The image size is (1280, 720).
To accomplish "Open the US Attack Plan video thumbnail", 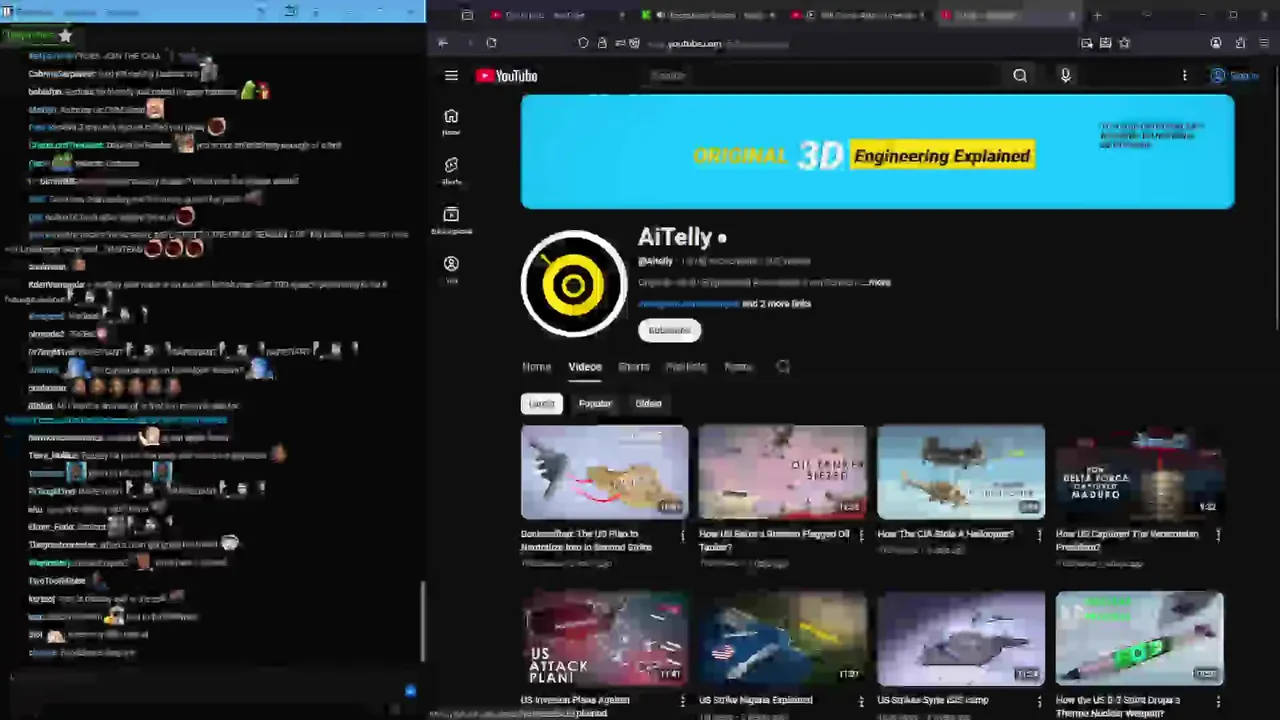I will tap(605, 638).
